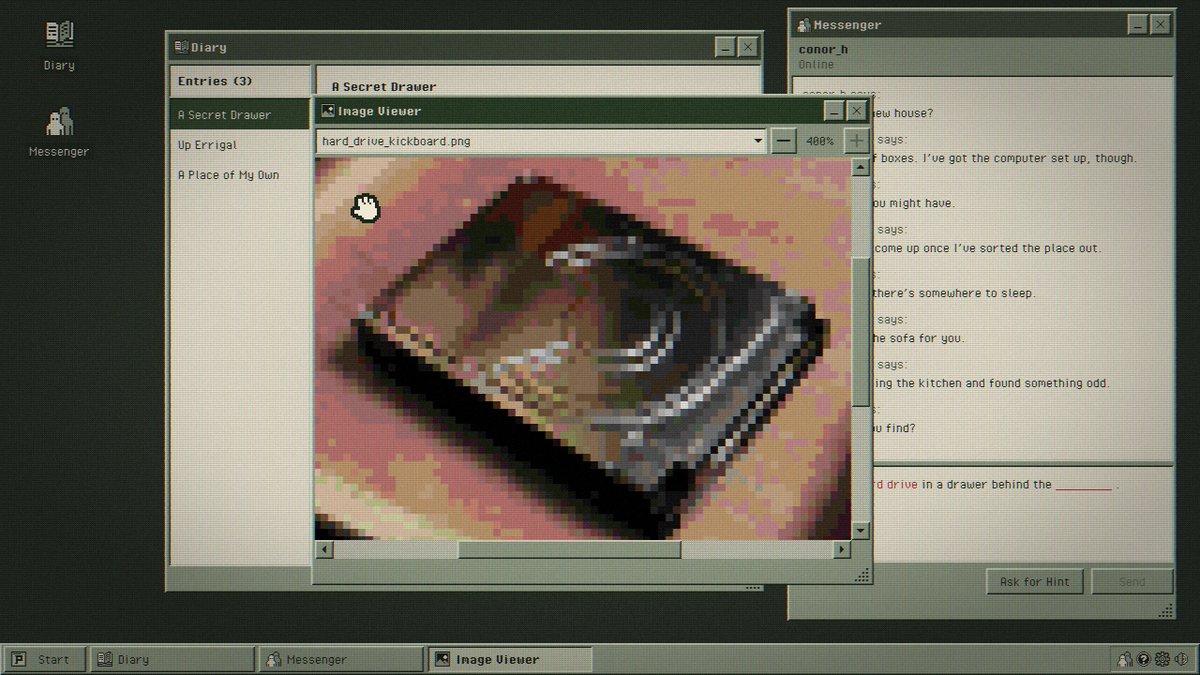Viewport: 1200px width, 675px height.
Task: Click the hard drive image in Image Viewer
Action: point(583,348)
